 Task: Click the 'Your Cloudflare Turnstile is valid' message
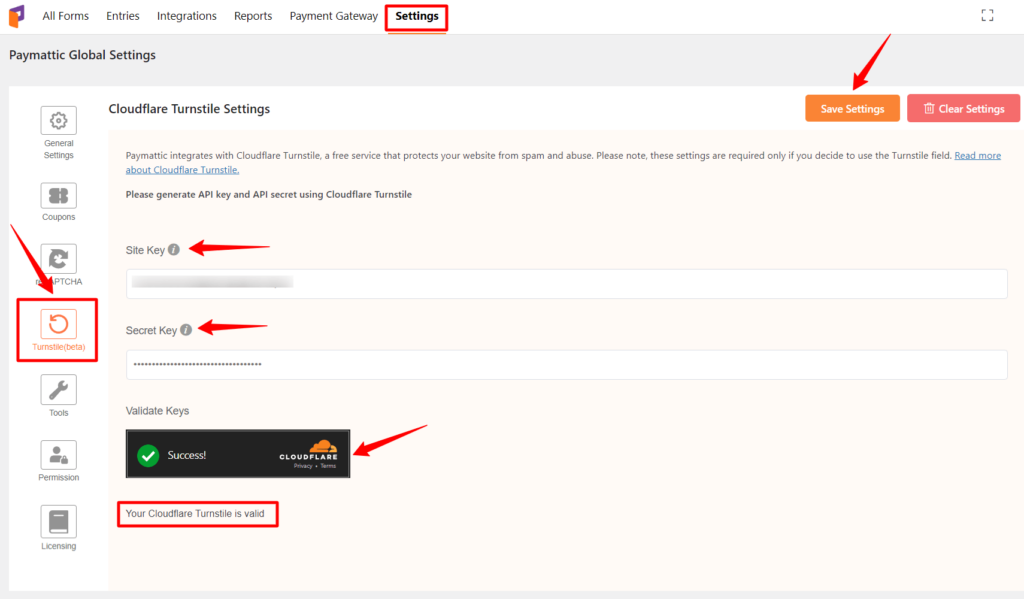(x=195, y=513)
